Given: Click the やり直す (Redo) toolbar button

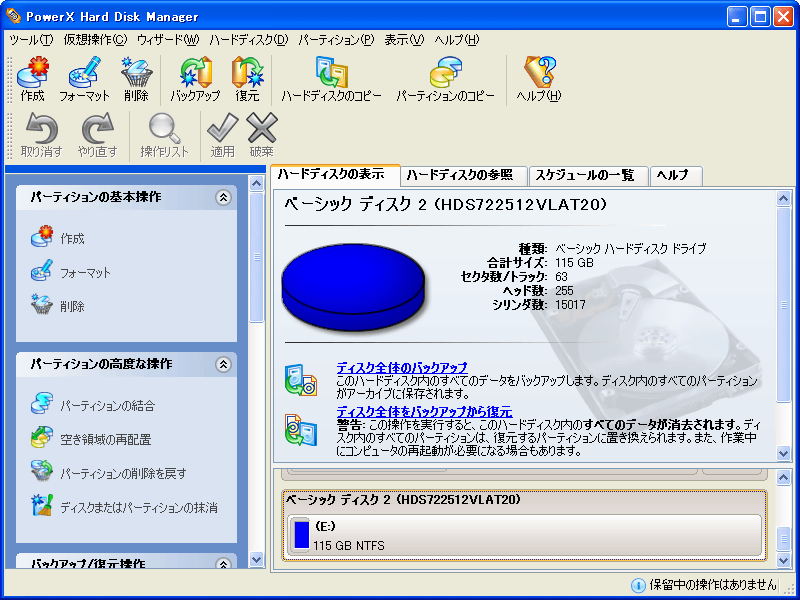Looking at the screenshot, I should click(x=97, y=135).
